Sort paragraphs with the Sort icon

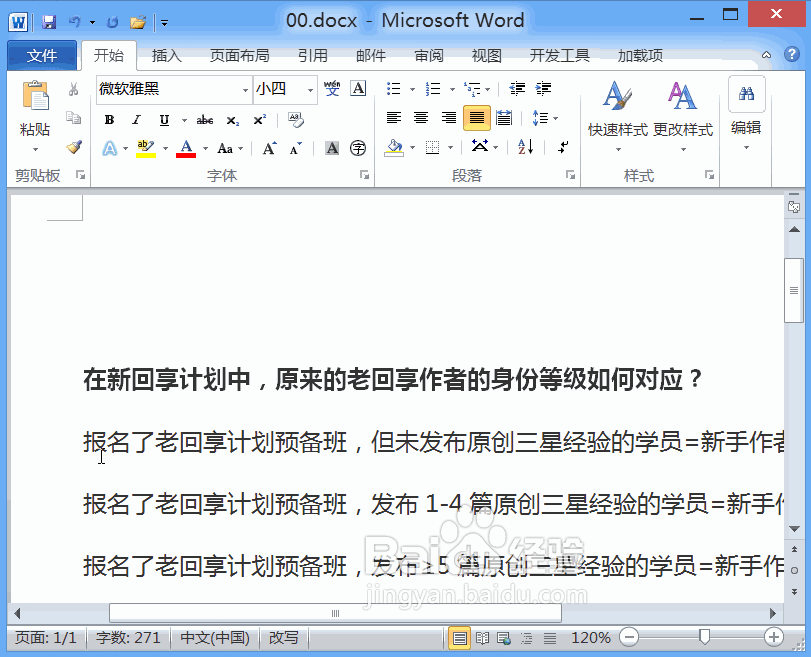[x=524, y=148]
